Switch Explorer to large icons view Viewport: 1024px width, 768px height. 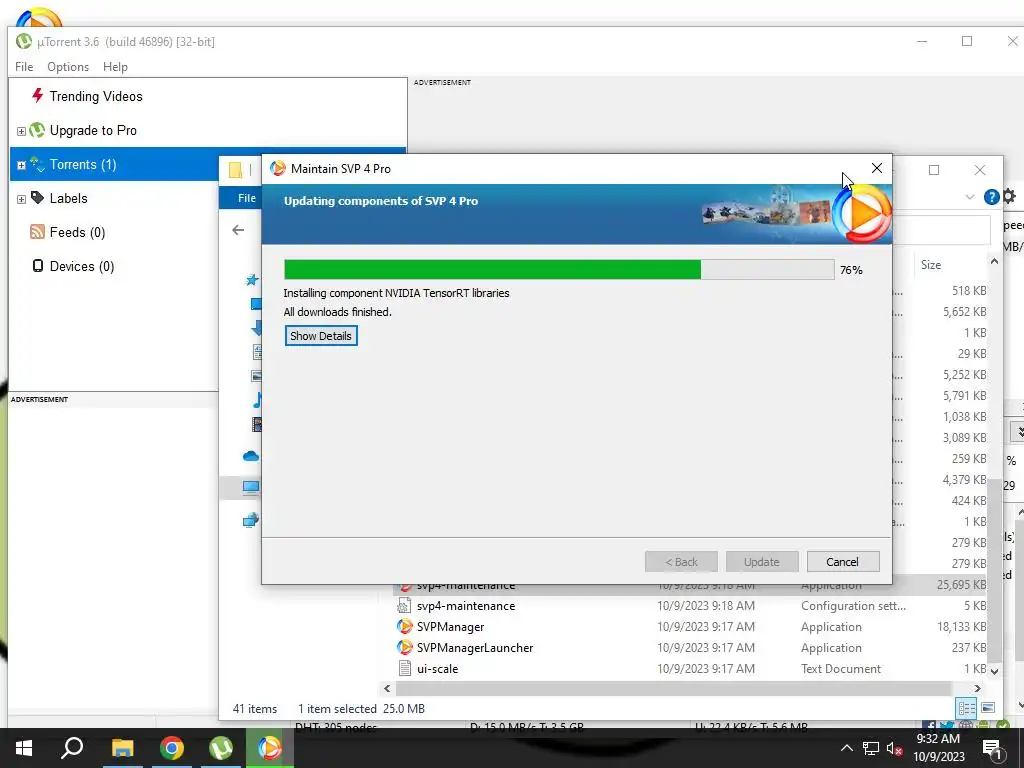988,708
